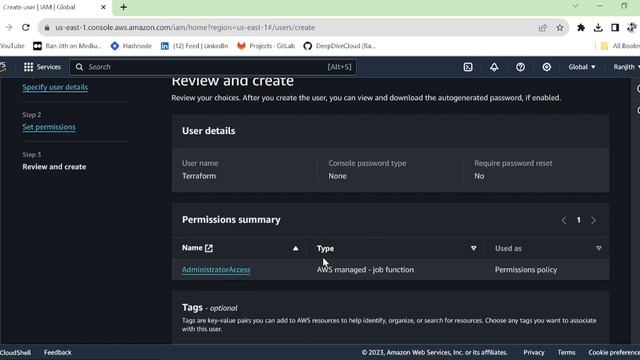Image resolution: width=640 pixels, height=360 pixels.
Task: Open All Bookmarks folder
Action: click(620, 46)
